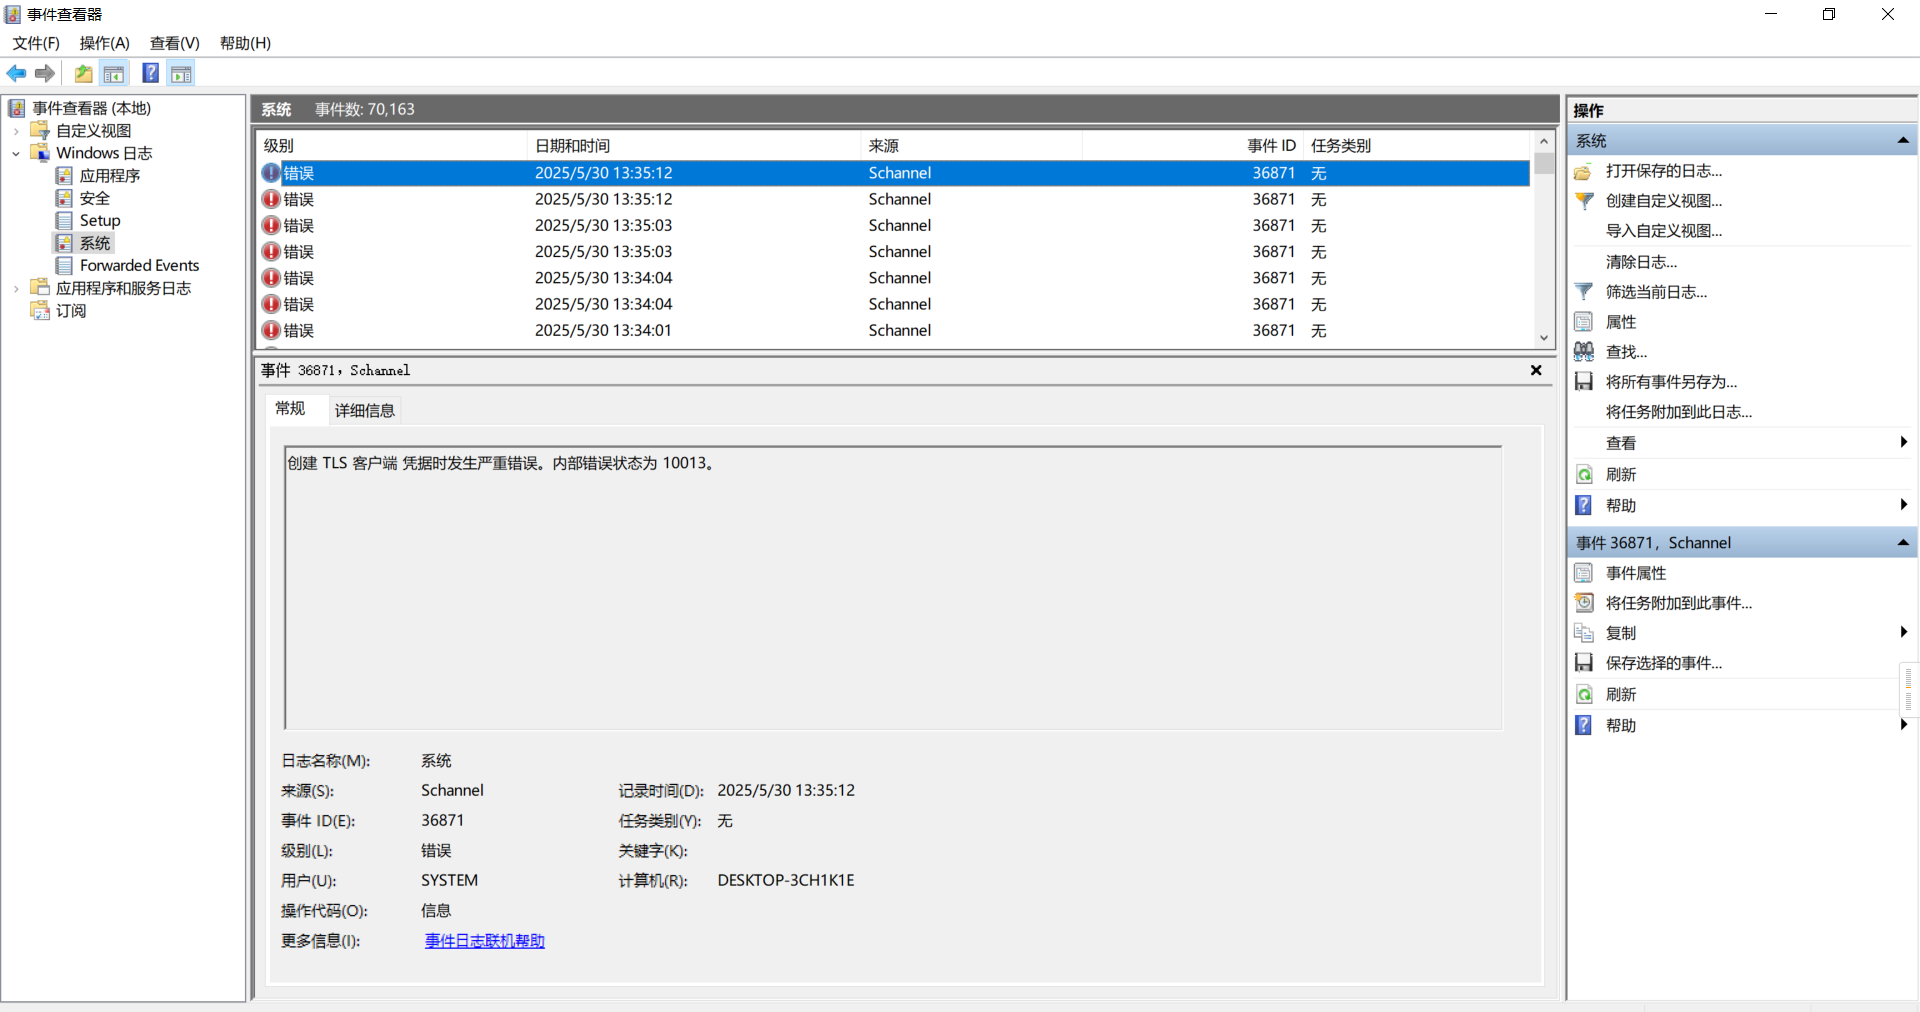The height and width of the screenshot is (1012, 1920).
Task: Sort events by the Task Category column header
Action: coord(1417,146)
